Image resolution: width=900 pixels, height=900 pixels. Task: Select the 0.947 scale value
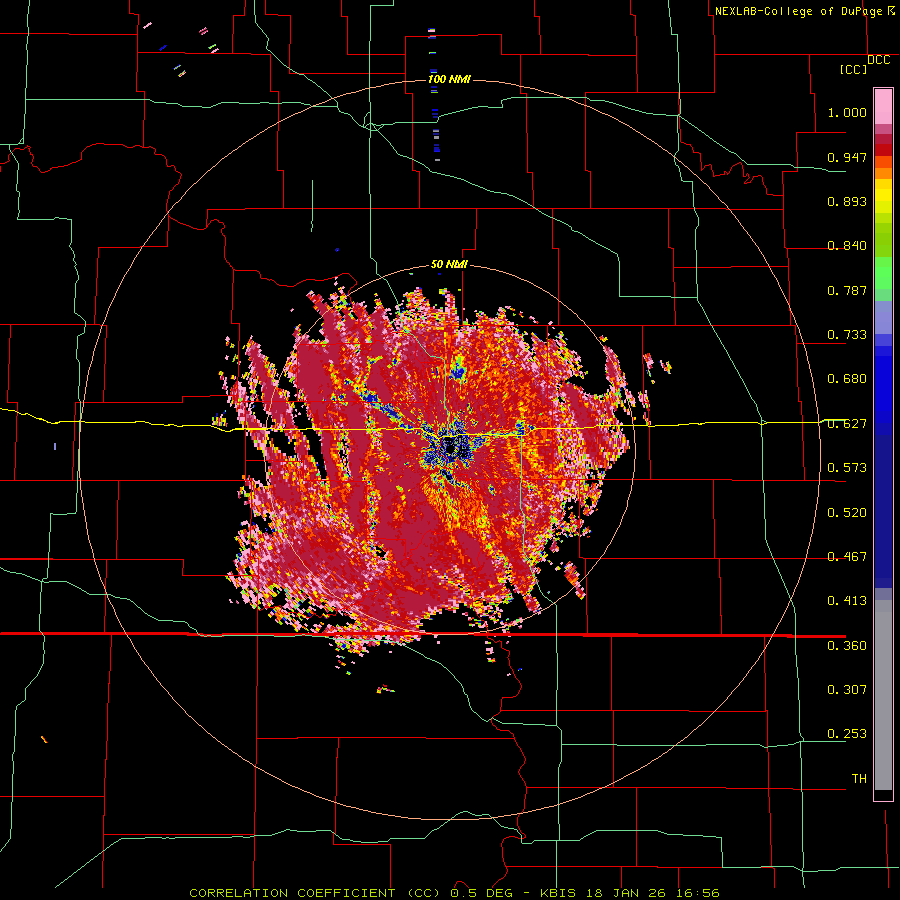(847, 157)
